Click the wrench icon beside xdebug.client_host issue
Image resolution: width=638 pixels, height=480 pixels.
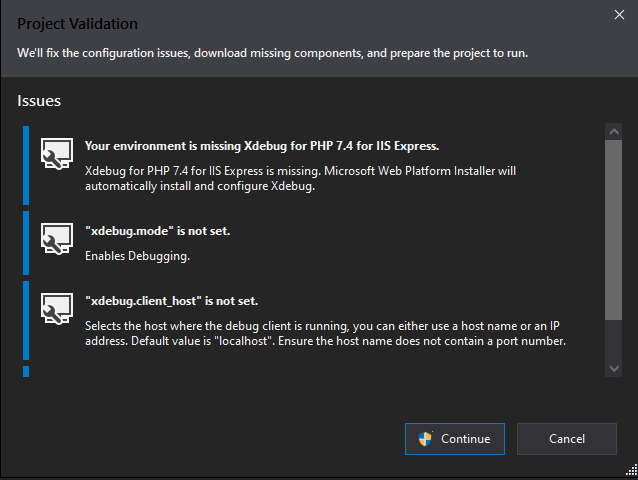coord(57,308)
